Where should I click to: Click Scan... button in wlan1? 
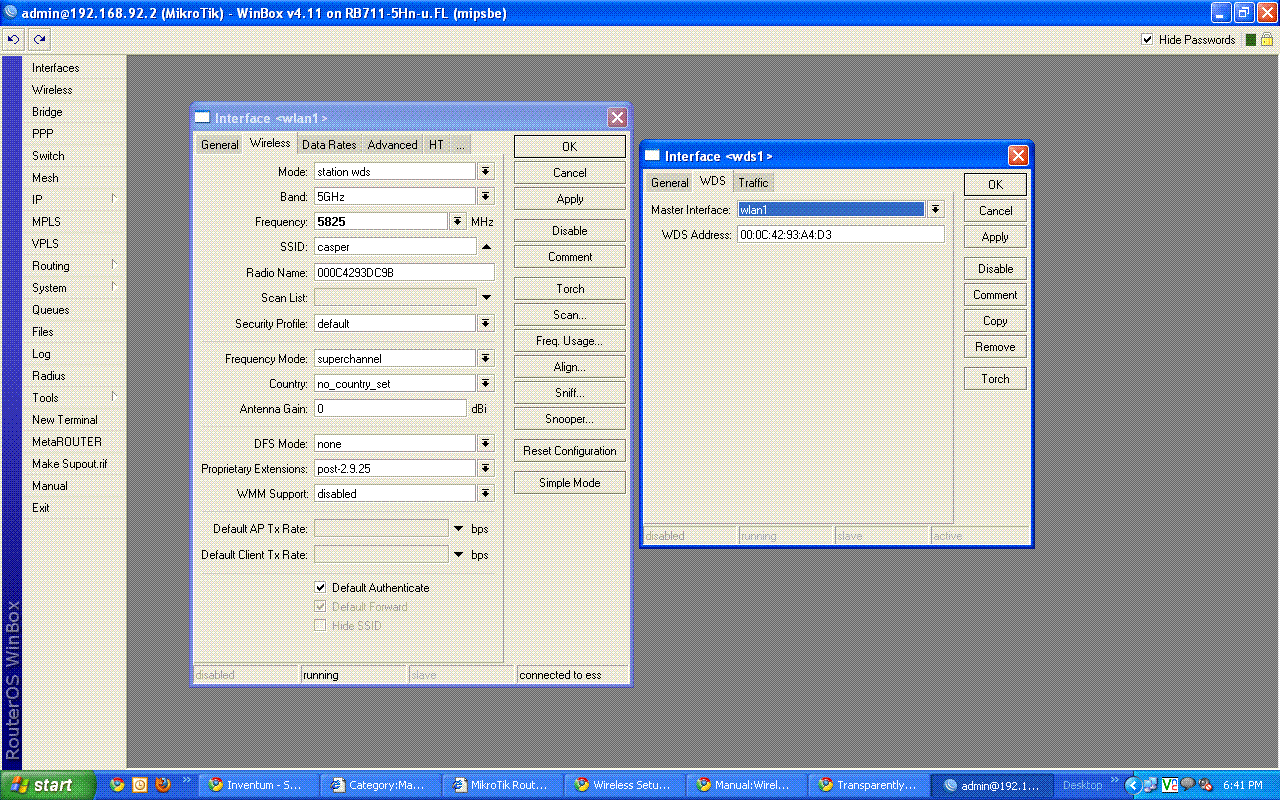pyautogui.click(x=570, y=315)
